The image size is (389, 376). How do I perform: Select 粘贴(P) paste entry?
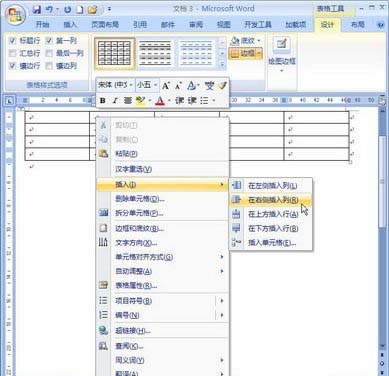(126, 154)
